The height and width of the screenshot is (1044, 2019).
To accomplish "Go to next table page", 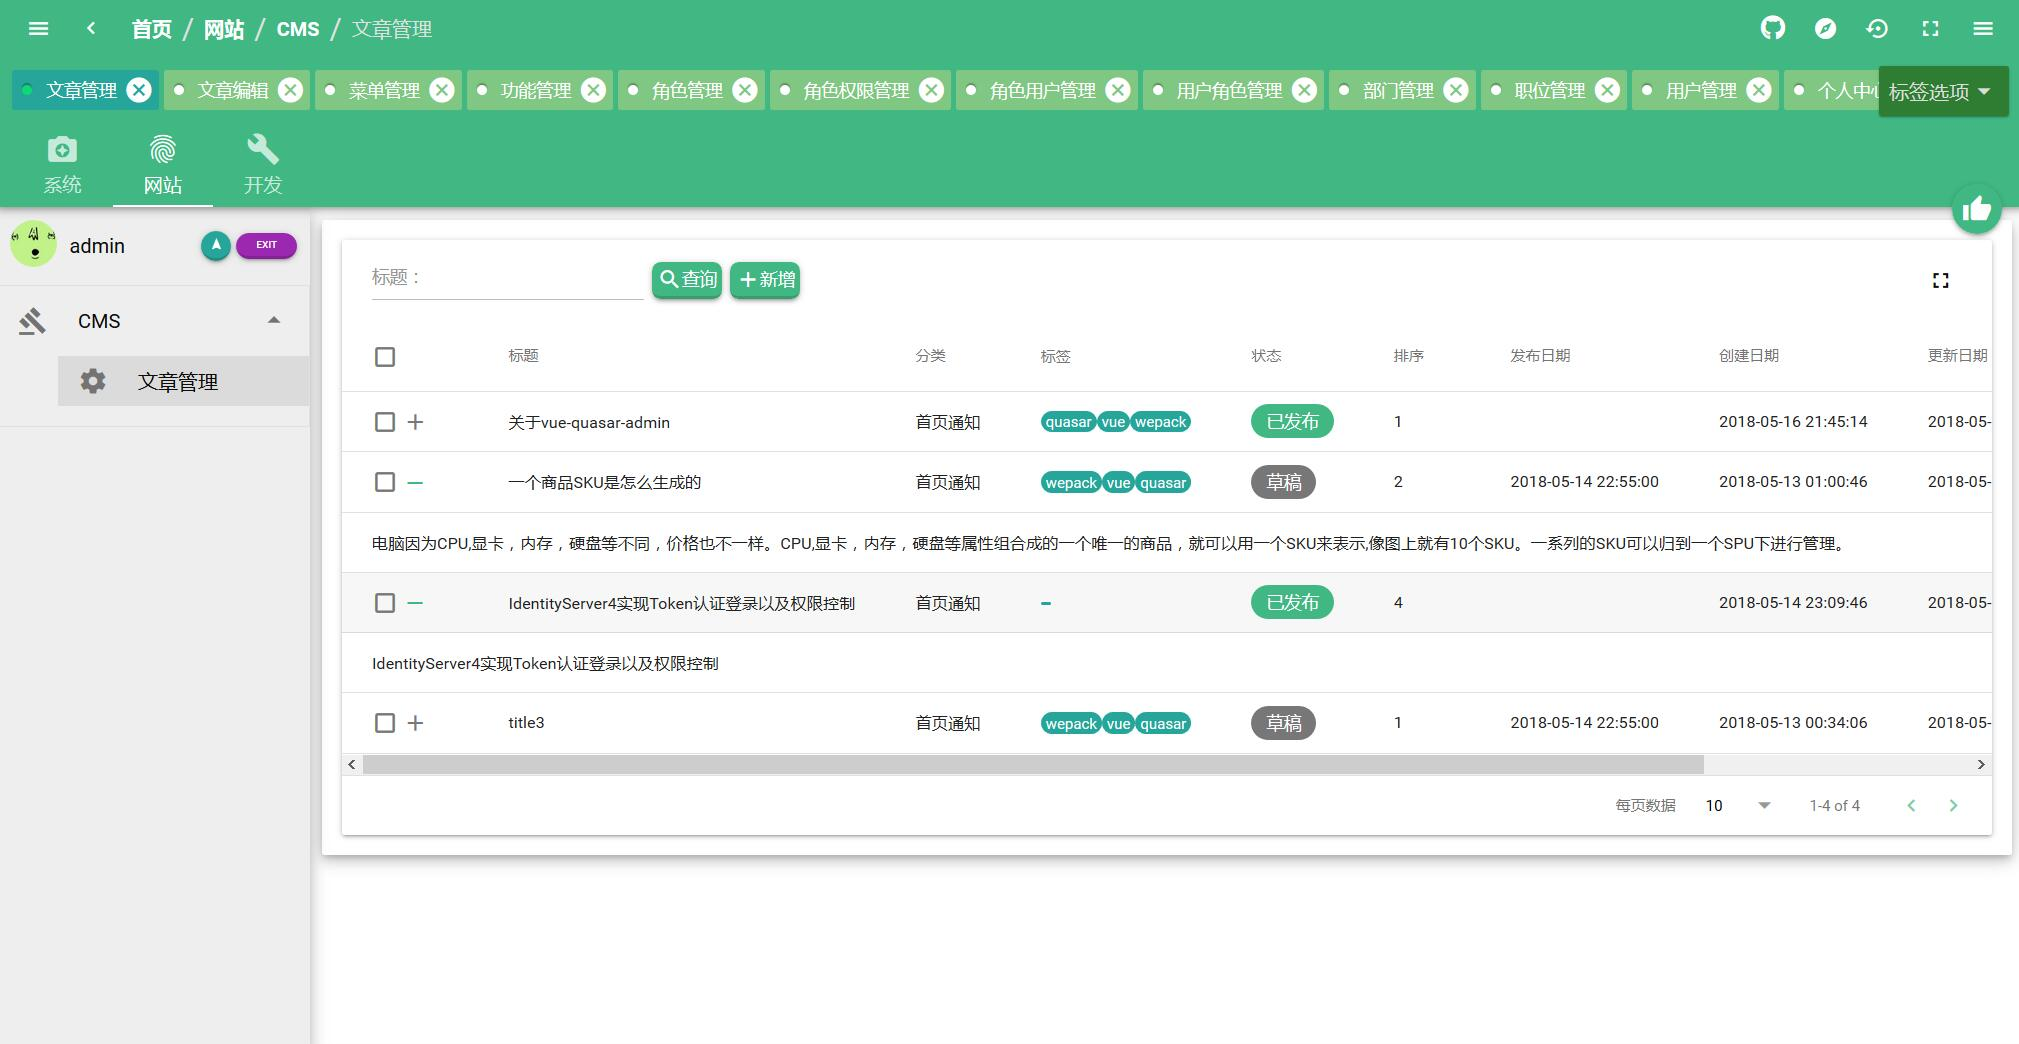I will (x=1953, y=805).
